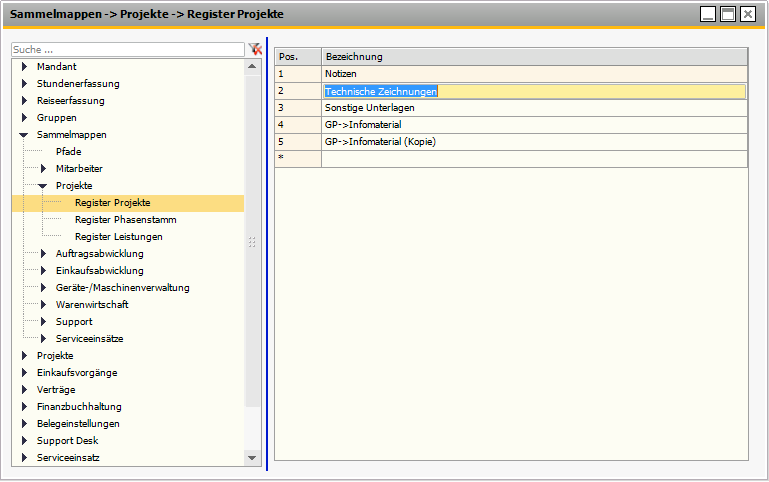Viewport: 769px width, 482px height.
Task: Collapse the Sammelmappen tree node
Action: (24, 135)
